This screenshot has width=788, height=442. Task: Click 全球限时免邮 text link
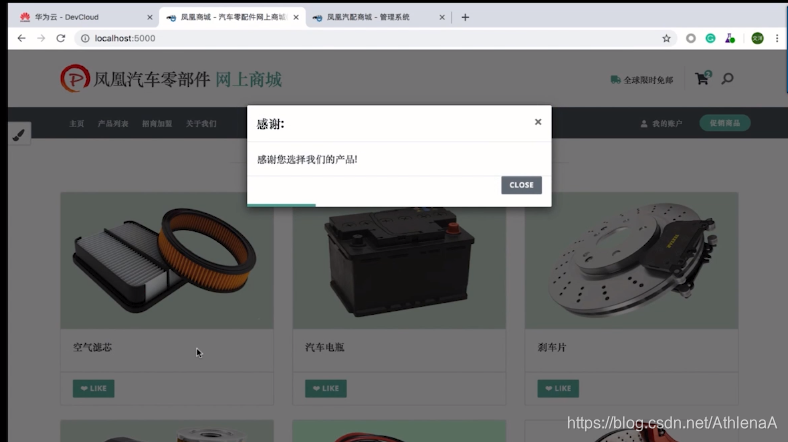pos(648,80)
